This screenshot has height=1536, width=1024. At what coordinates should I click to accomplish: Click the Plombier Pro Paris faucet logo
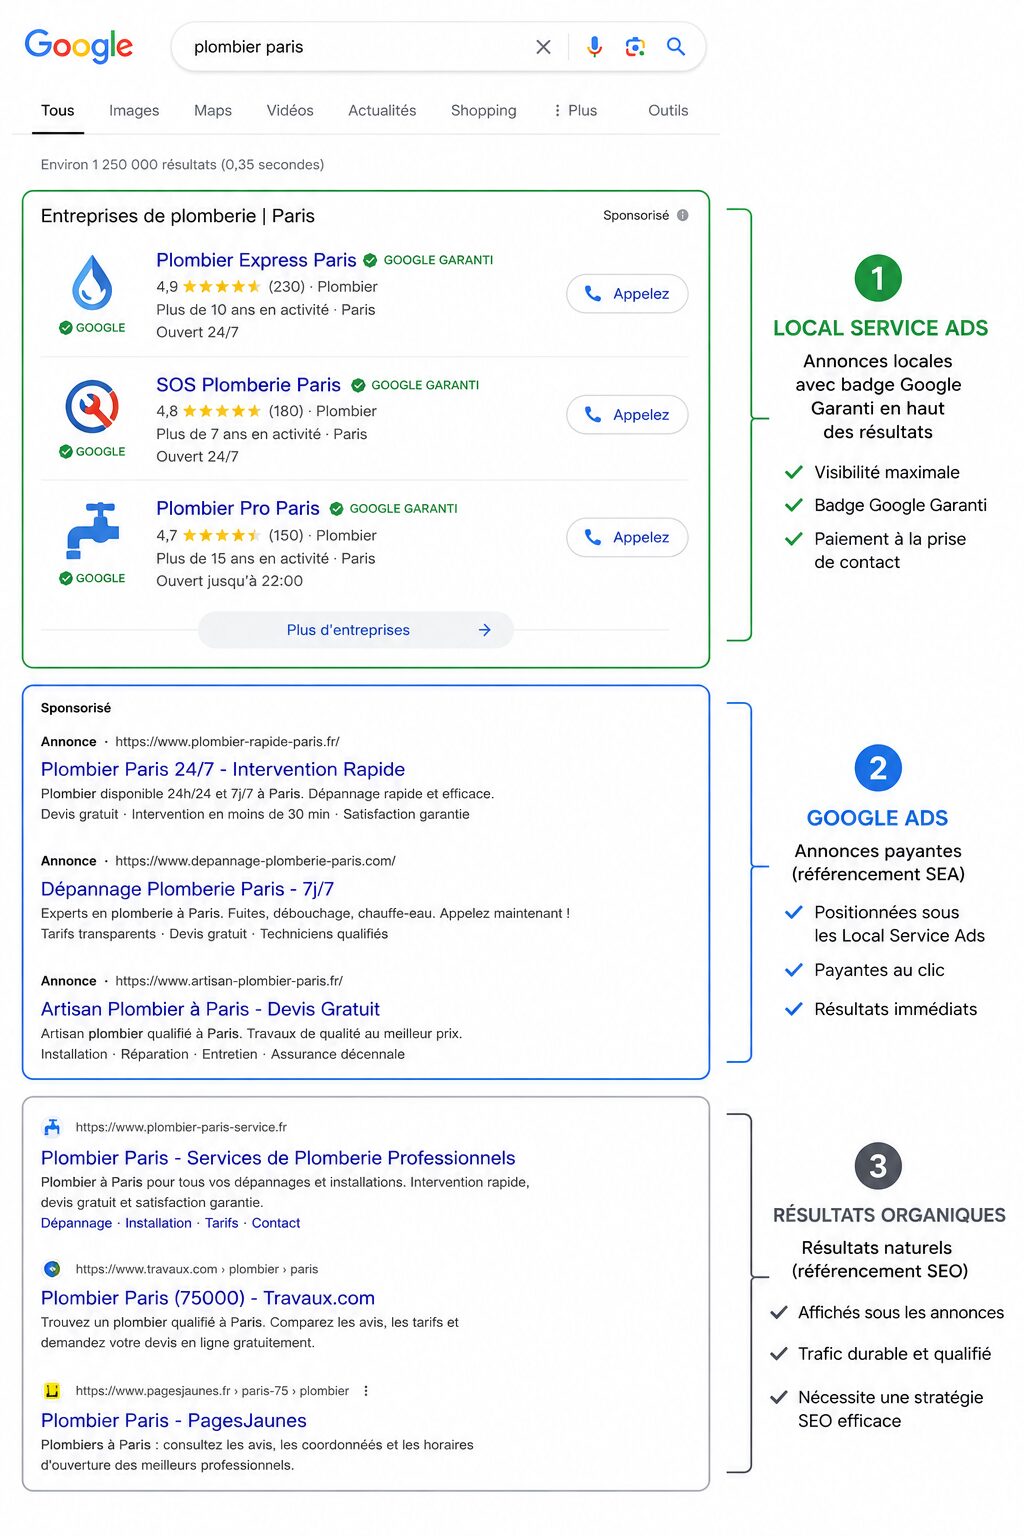coord(92,530)
